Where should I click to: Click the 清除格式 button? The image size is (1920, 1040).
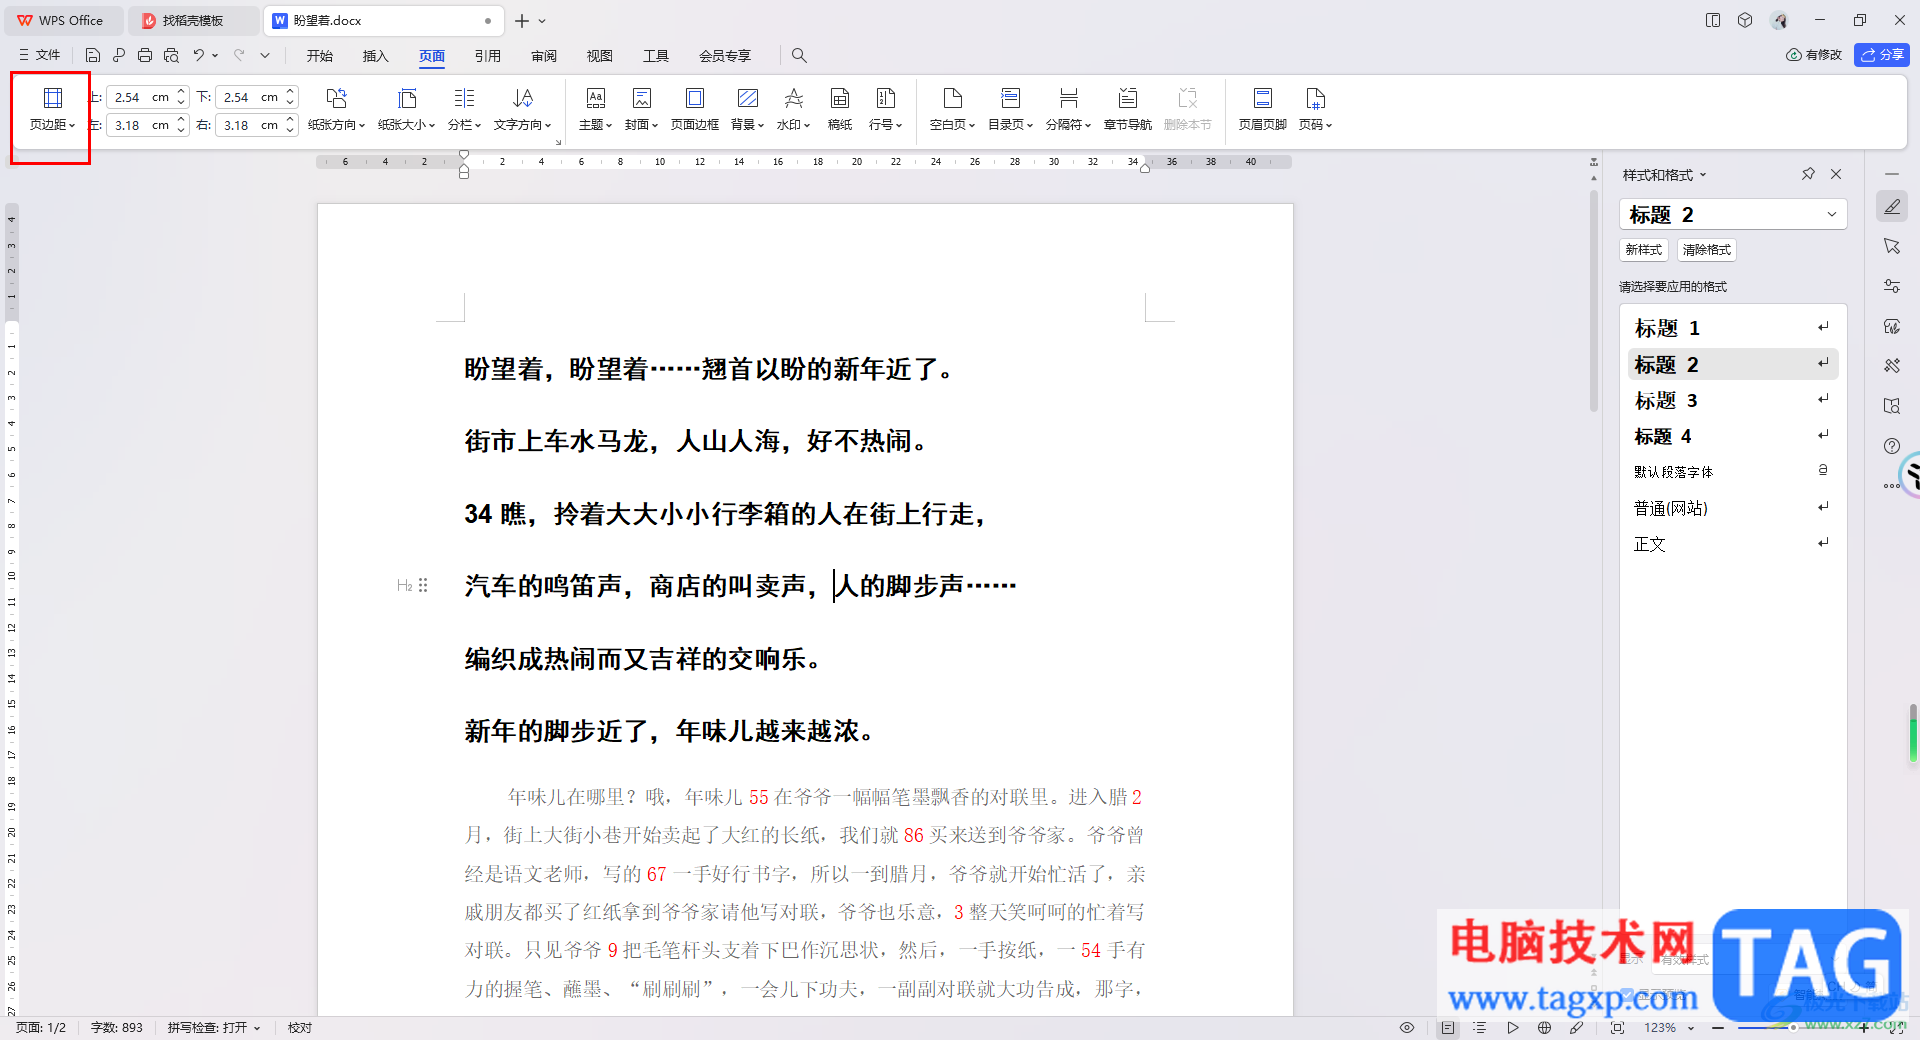click(1706, 250)
